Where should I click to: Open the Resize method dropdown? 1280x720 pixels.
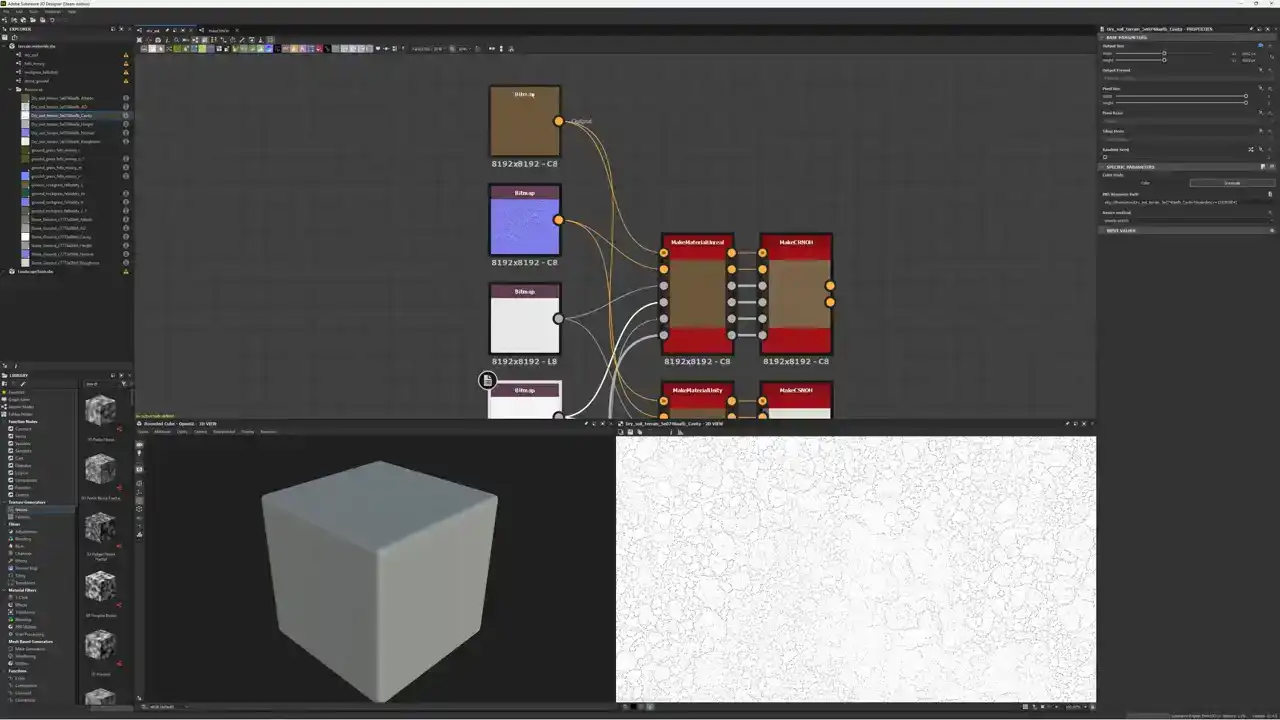(1185, 220)
